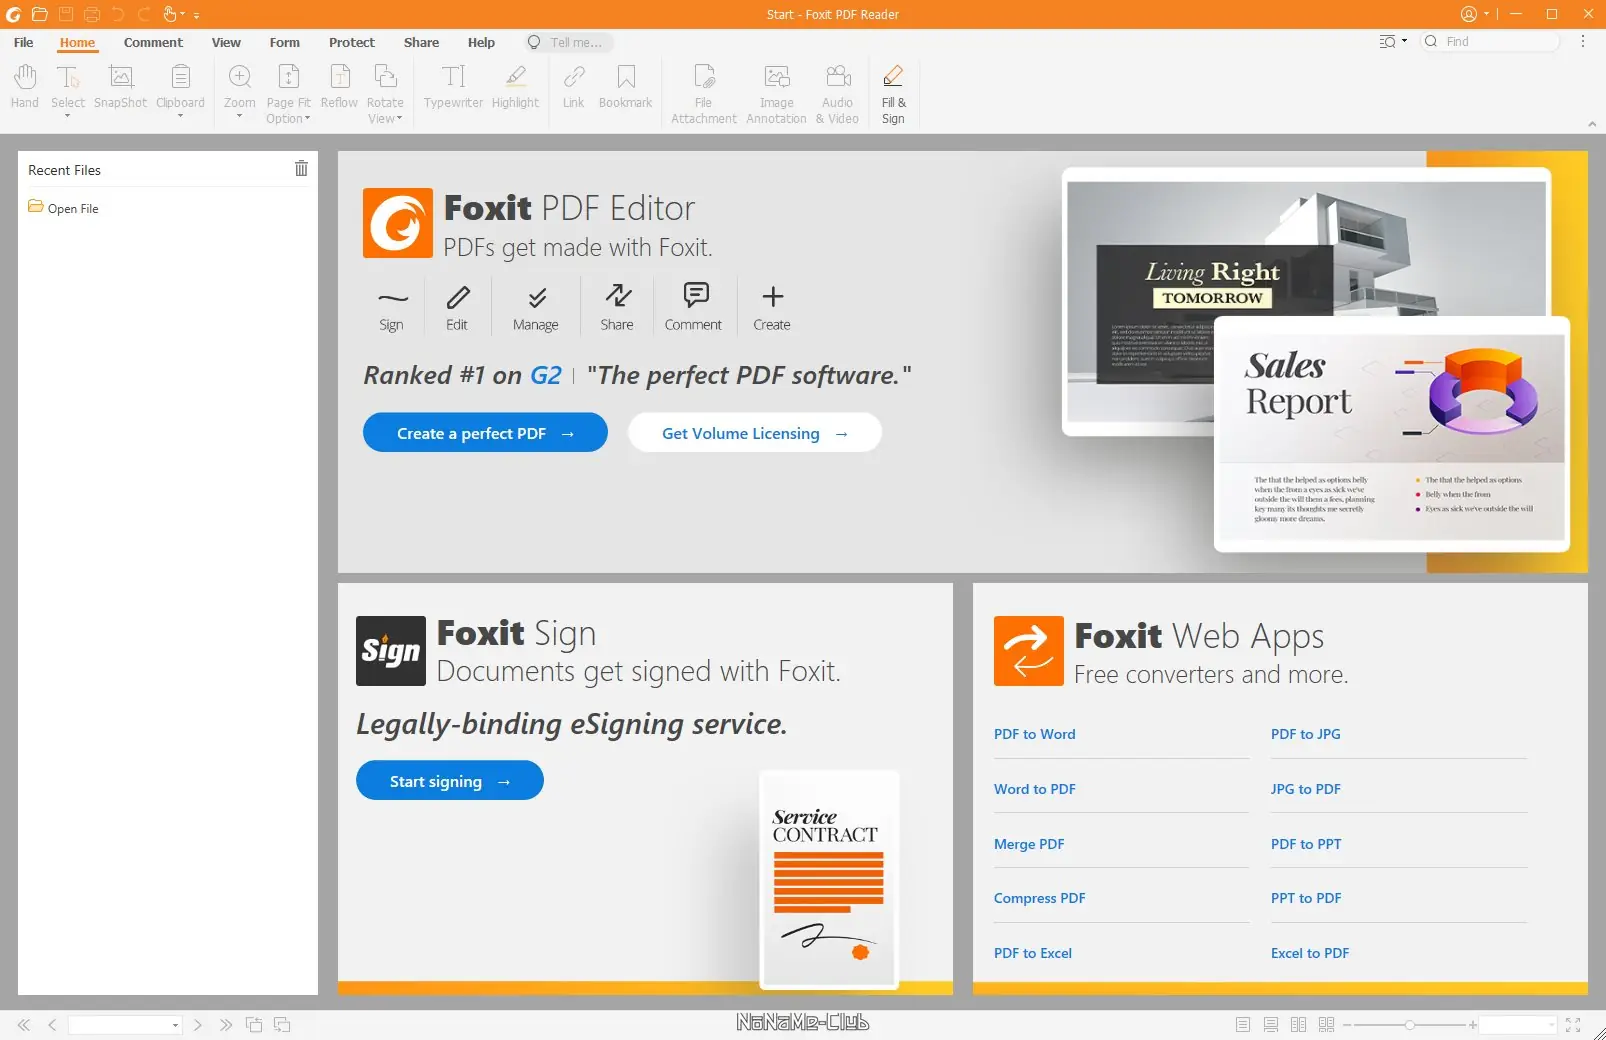Toggle full screen mode in the status bar
Viewport: 1606px width, 1040px height.
point(1573,1025)
